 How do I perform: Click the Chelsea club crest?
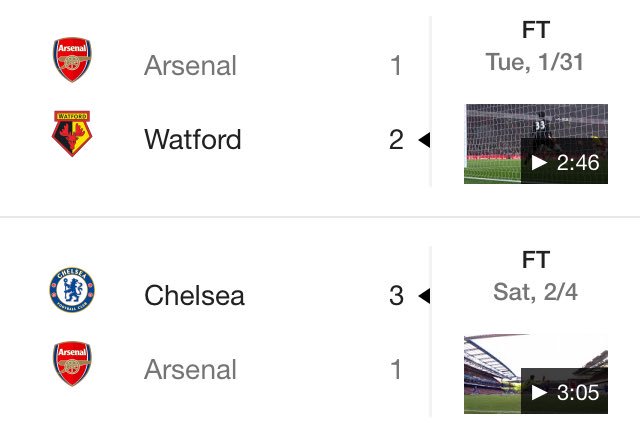coord(72,290)
